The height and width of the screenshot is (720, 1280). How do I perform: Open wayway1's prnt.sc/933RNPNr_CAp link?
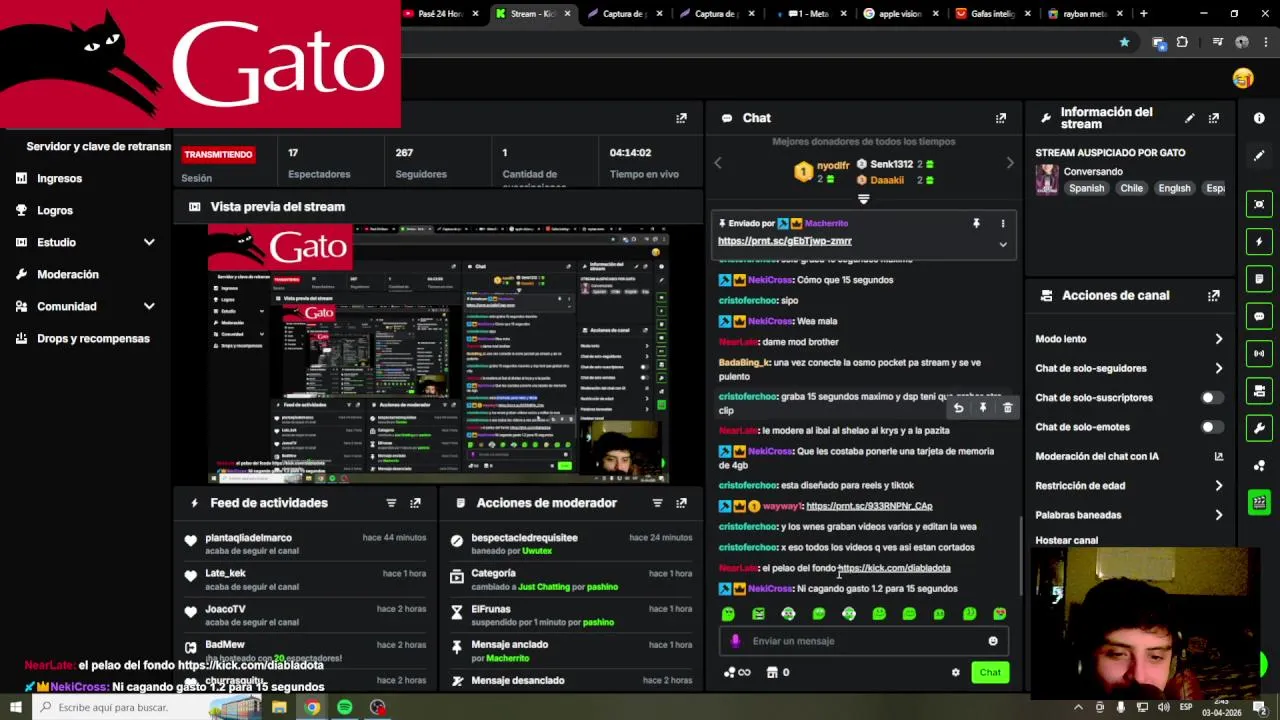point(868,506)
